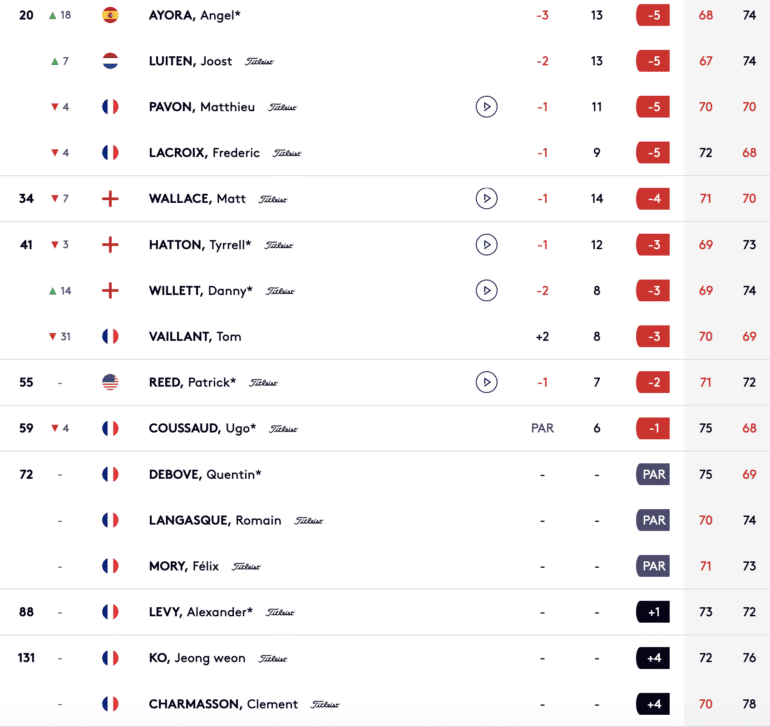The height and width of the screenshot is (727, 770).
Task: Click the PAR score badge for Quentin Debove
Action: coord(653,475)
